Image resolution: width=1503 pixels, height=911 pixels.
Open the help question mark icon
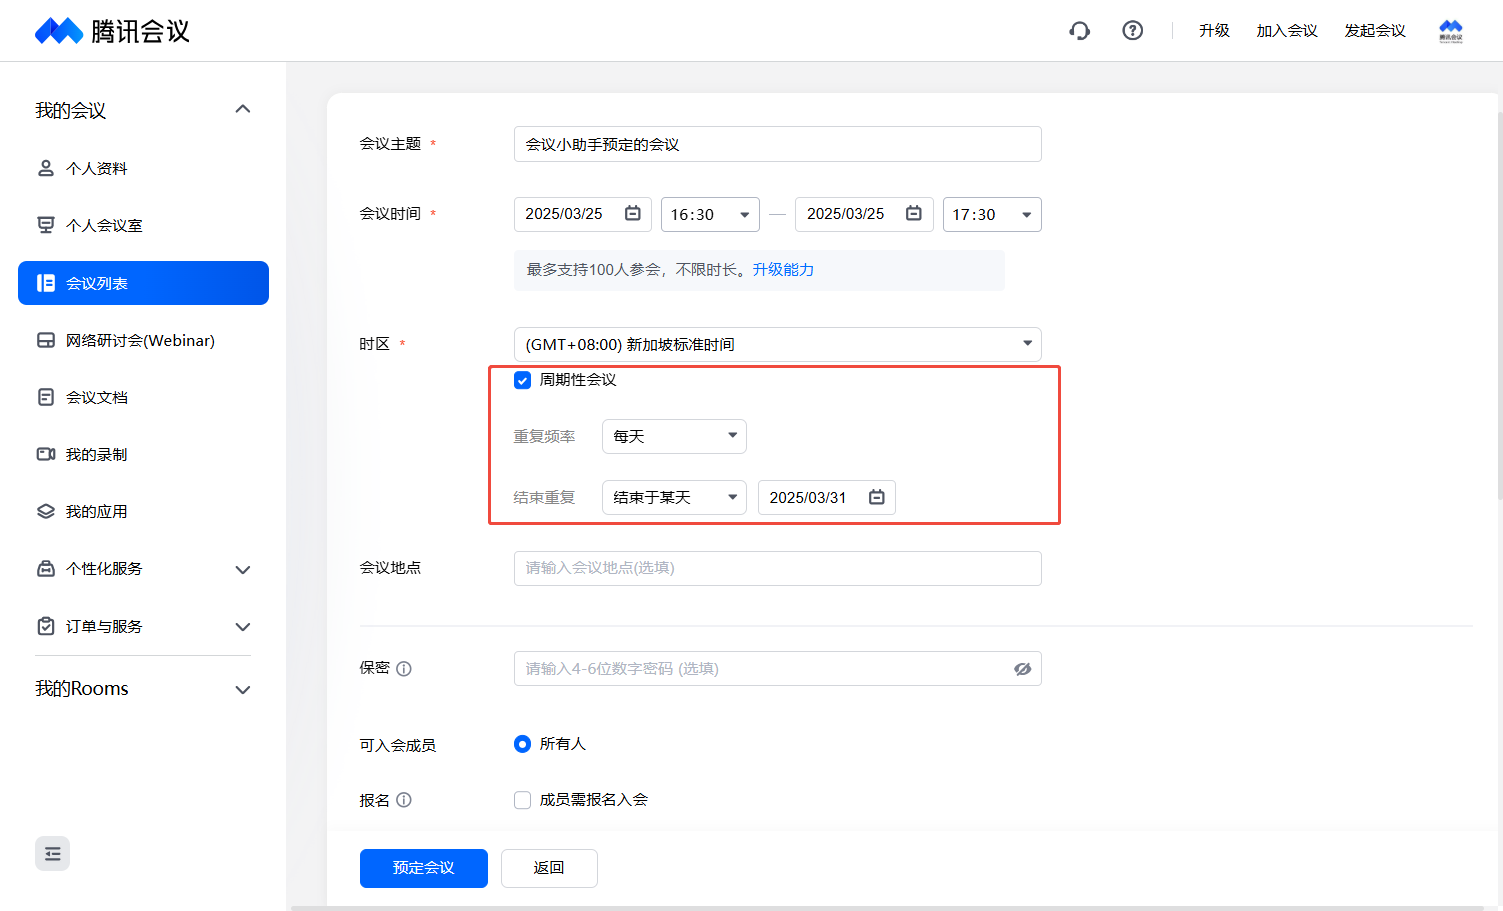(x=1132, y=31)
